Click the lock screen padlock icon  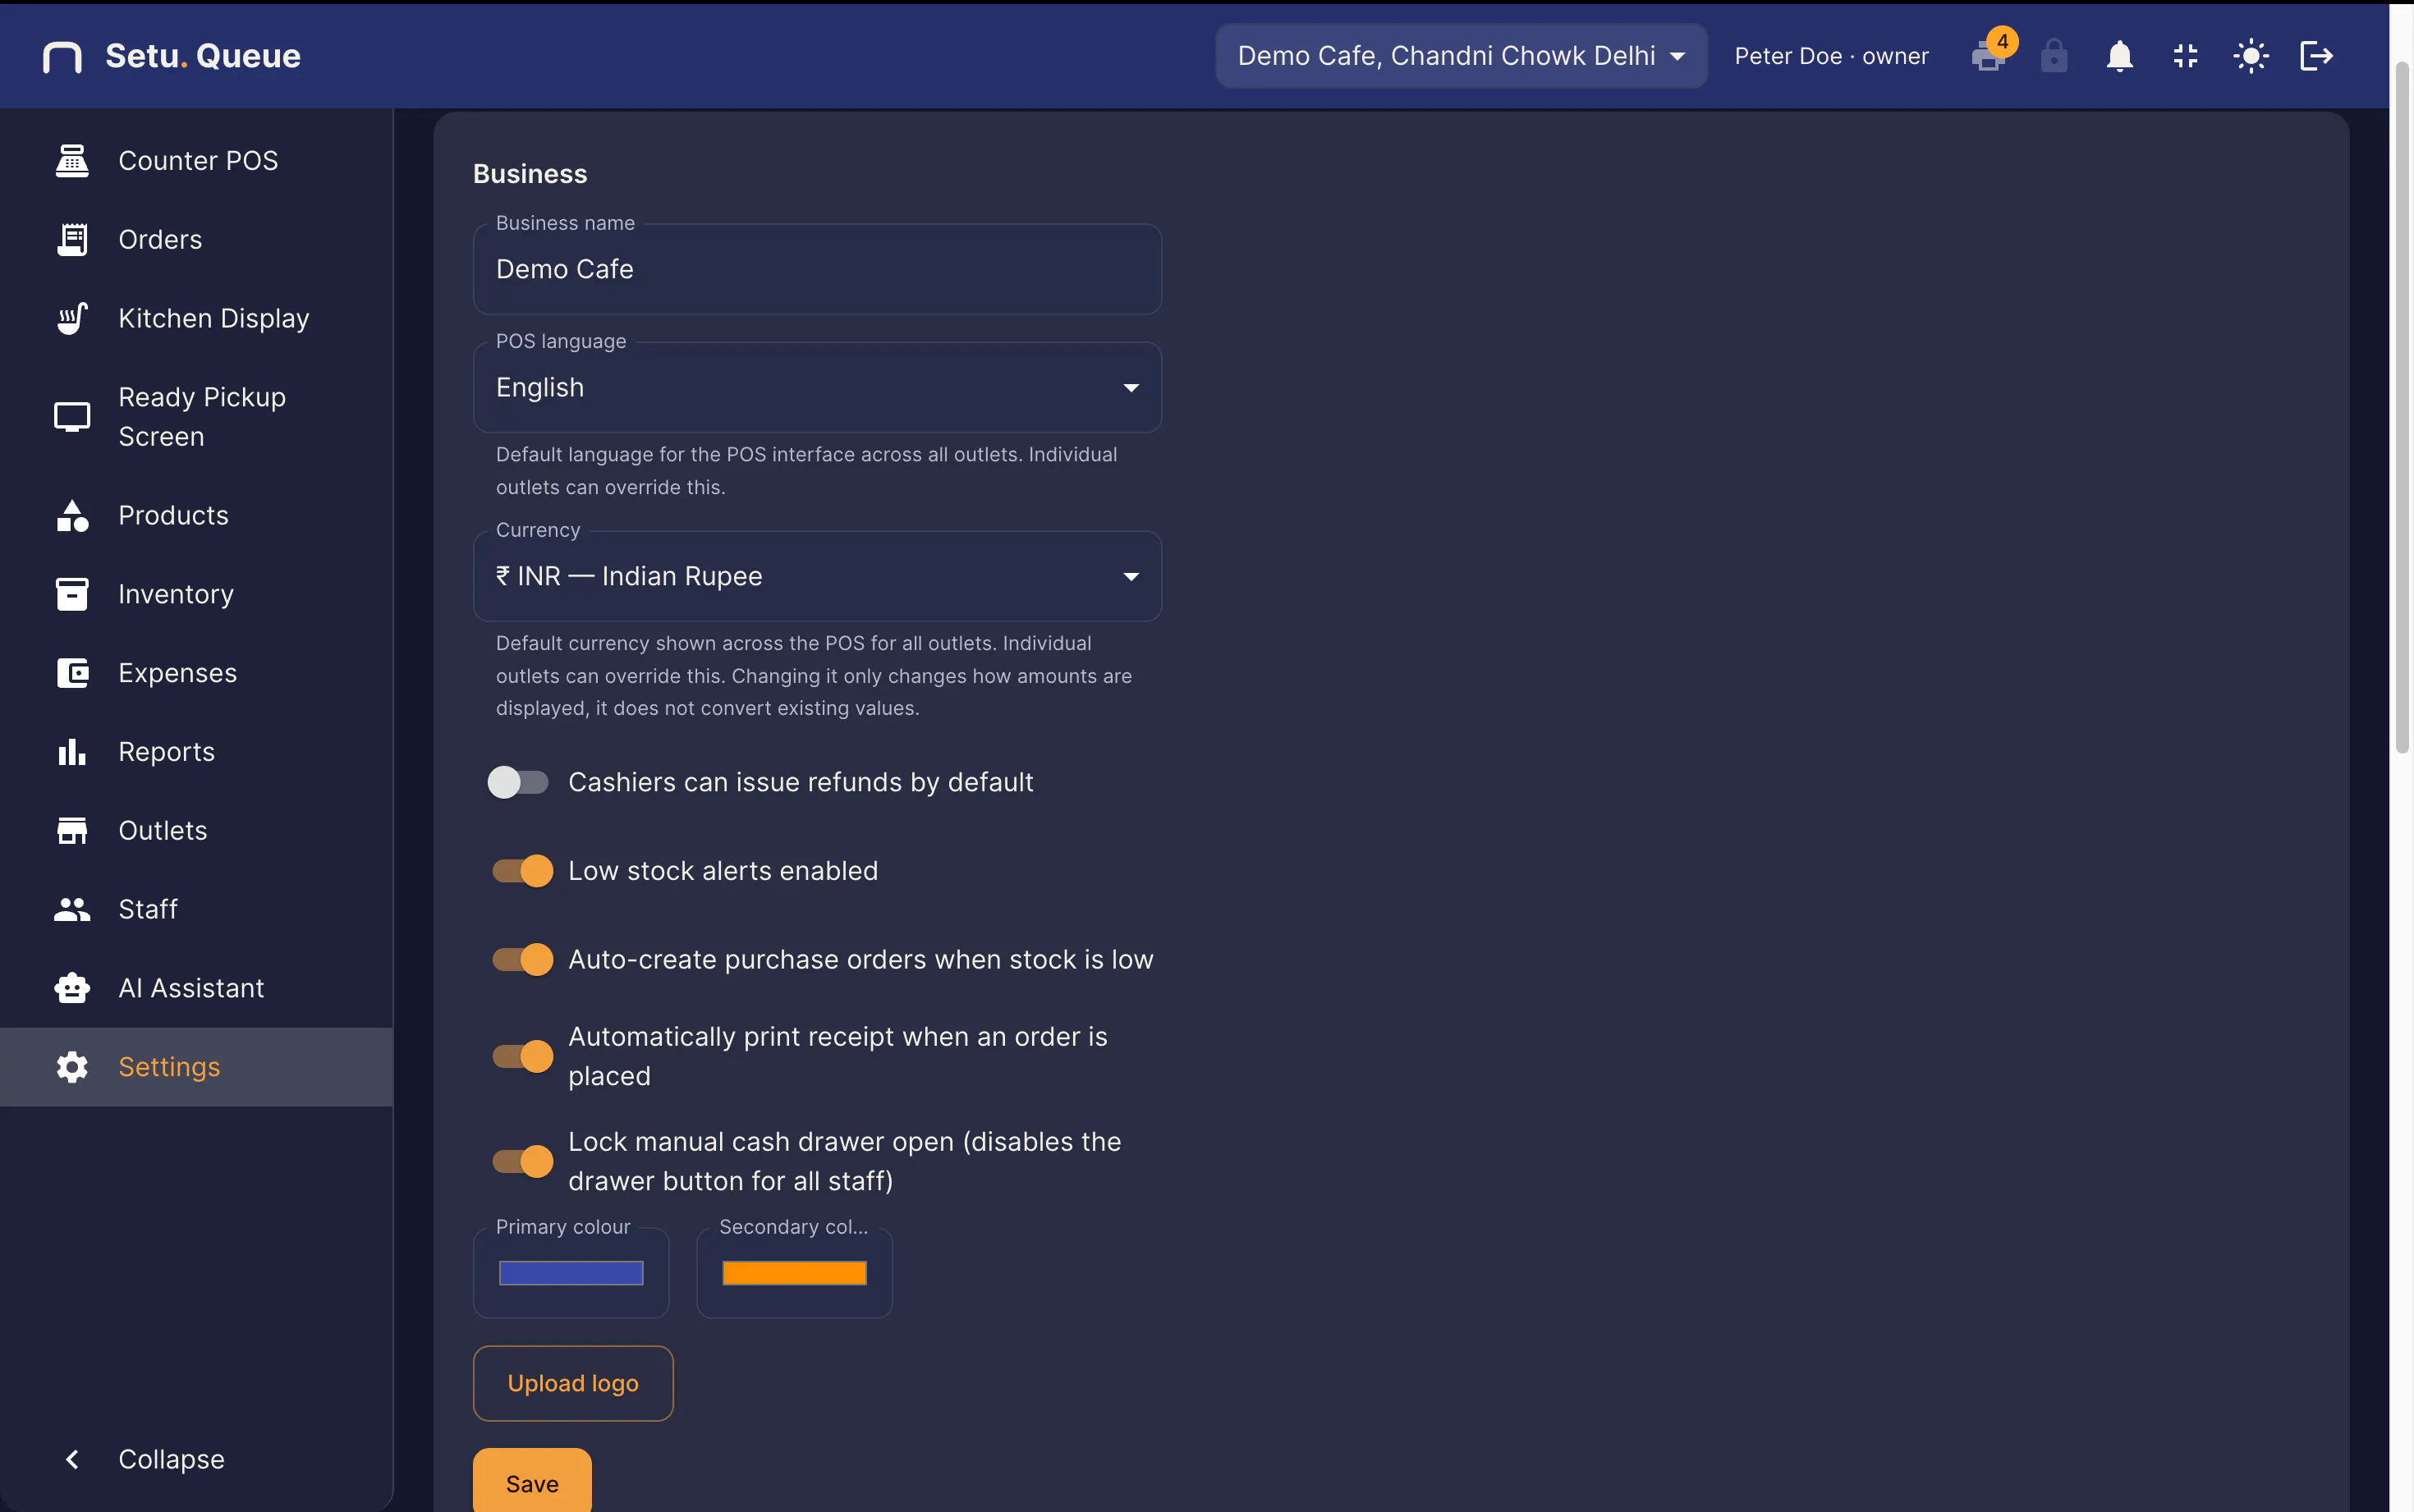pyautogui.click(x=2054, y=56)
